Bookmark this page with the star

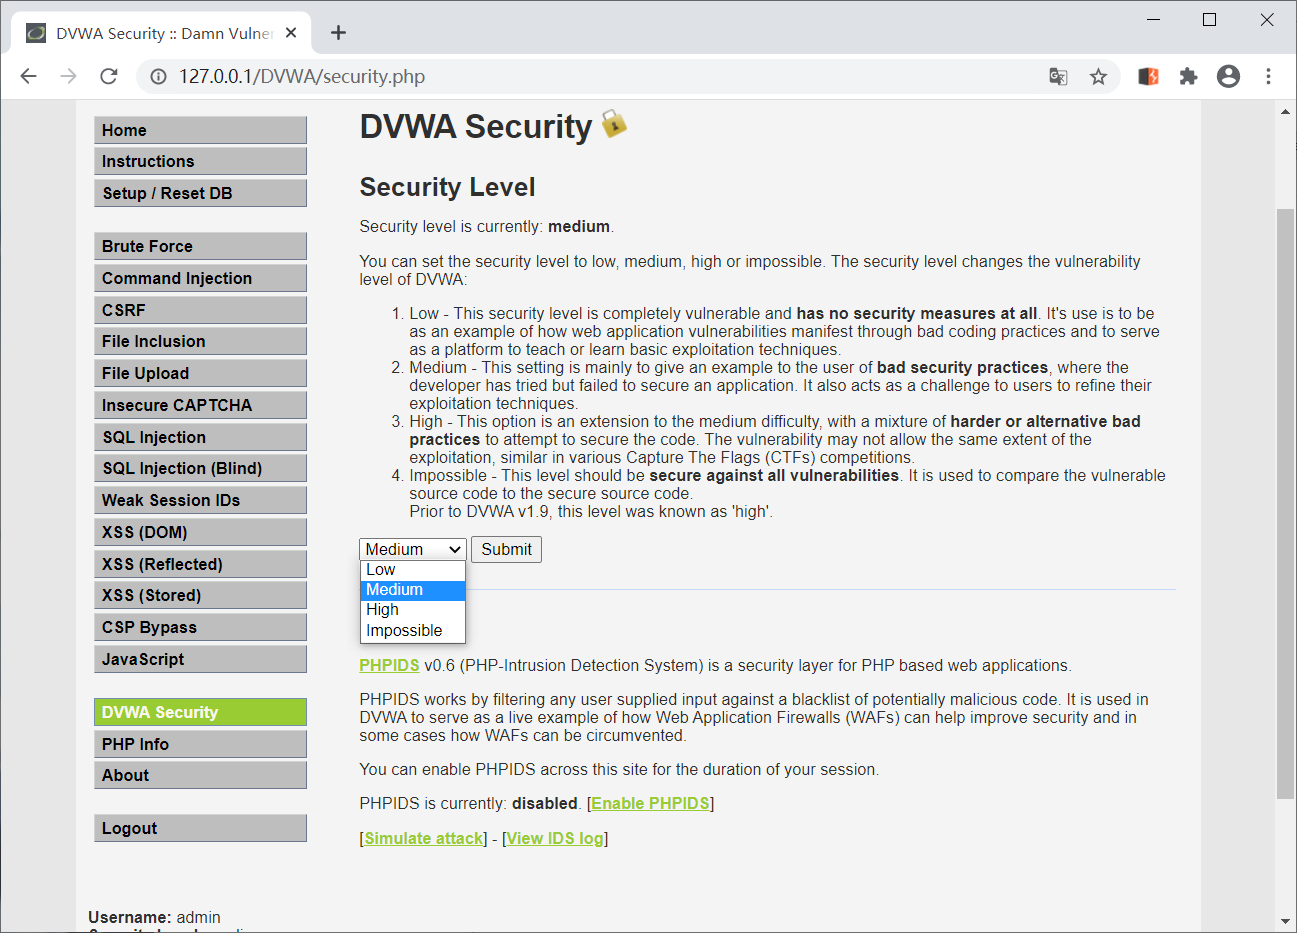(x=1098, y=76)
